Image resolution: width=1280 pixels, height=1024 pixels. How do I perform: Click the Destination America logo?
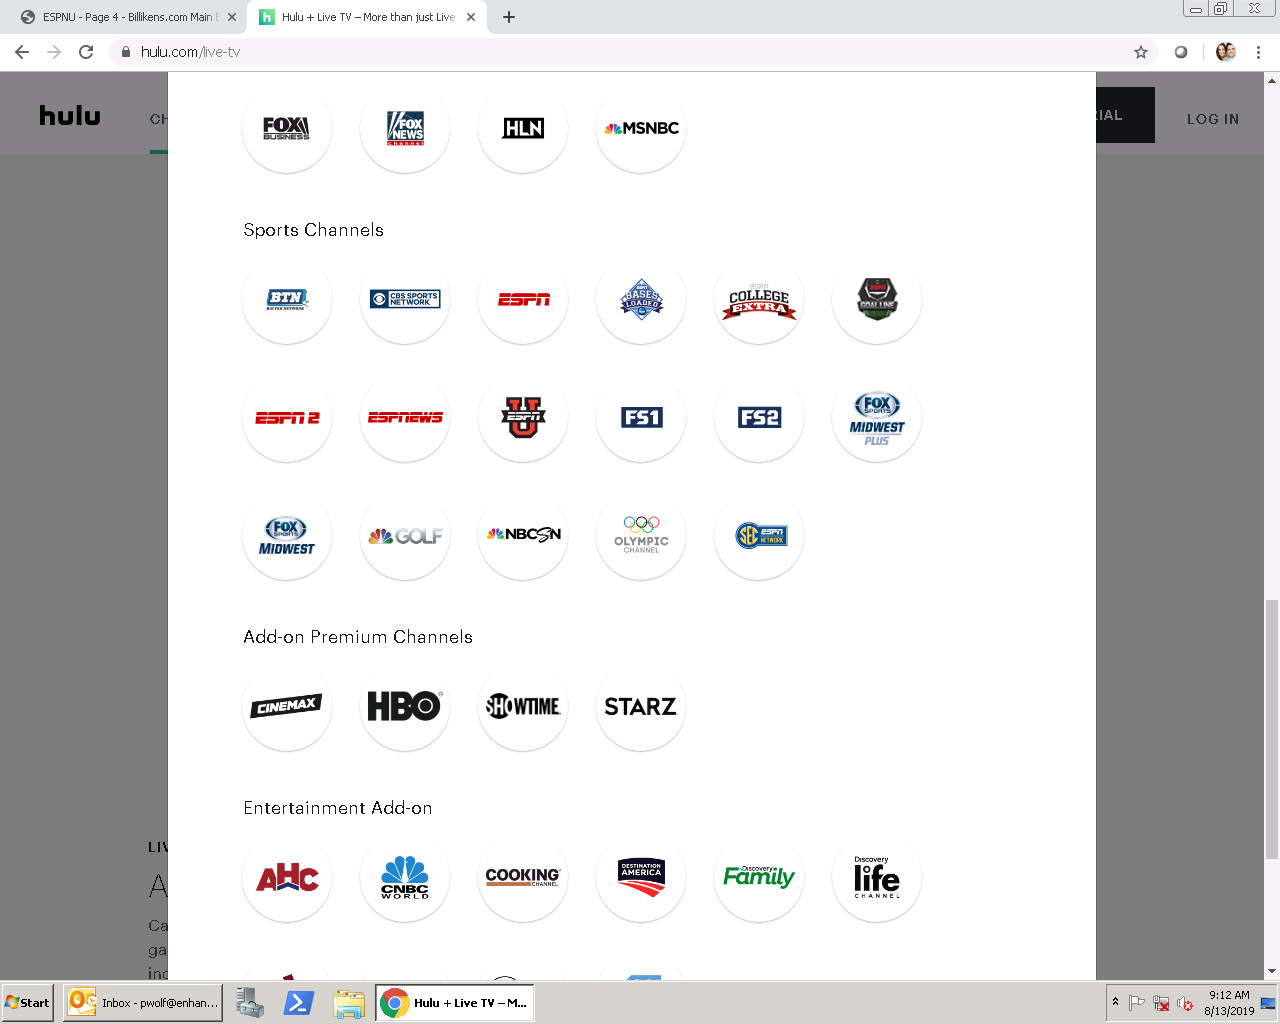641,877
